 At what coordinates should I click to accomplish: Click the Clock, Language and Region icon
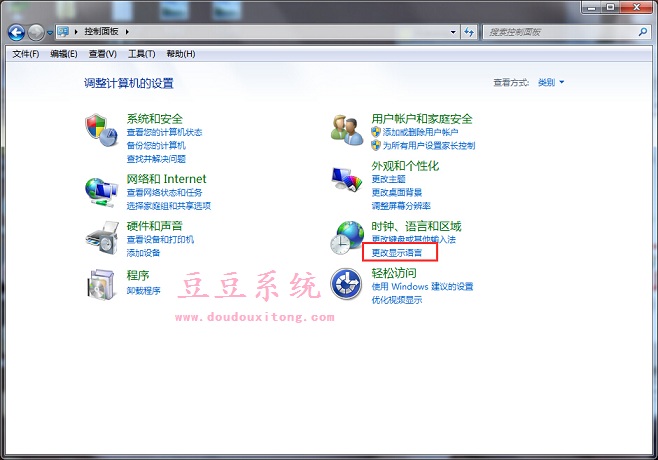(x=347, y=238)
